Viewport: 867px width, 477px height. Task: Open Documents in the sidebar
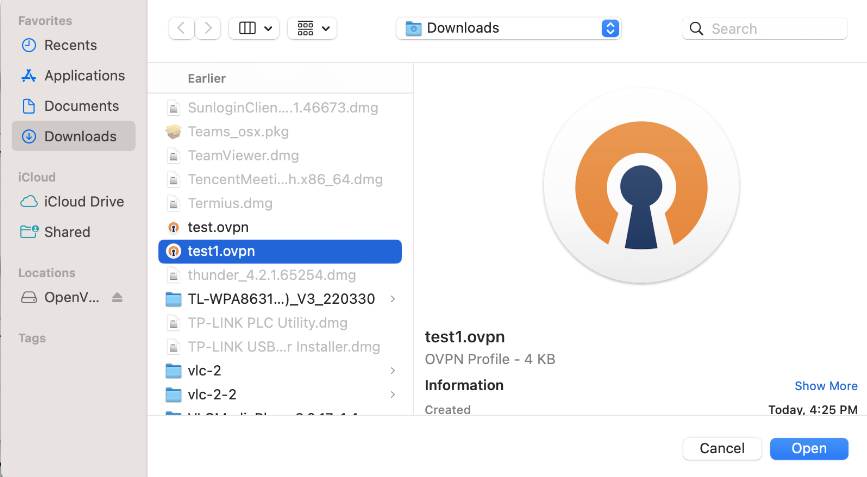coord(74,106)
